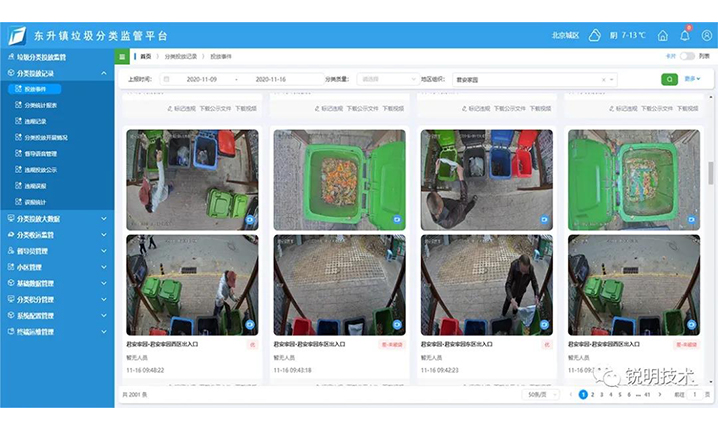Click 首页 breadcrumb link
The width and height of the screenshot is (718, 430).
pos(146,57)
